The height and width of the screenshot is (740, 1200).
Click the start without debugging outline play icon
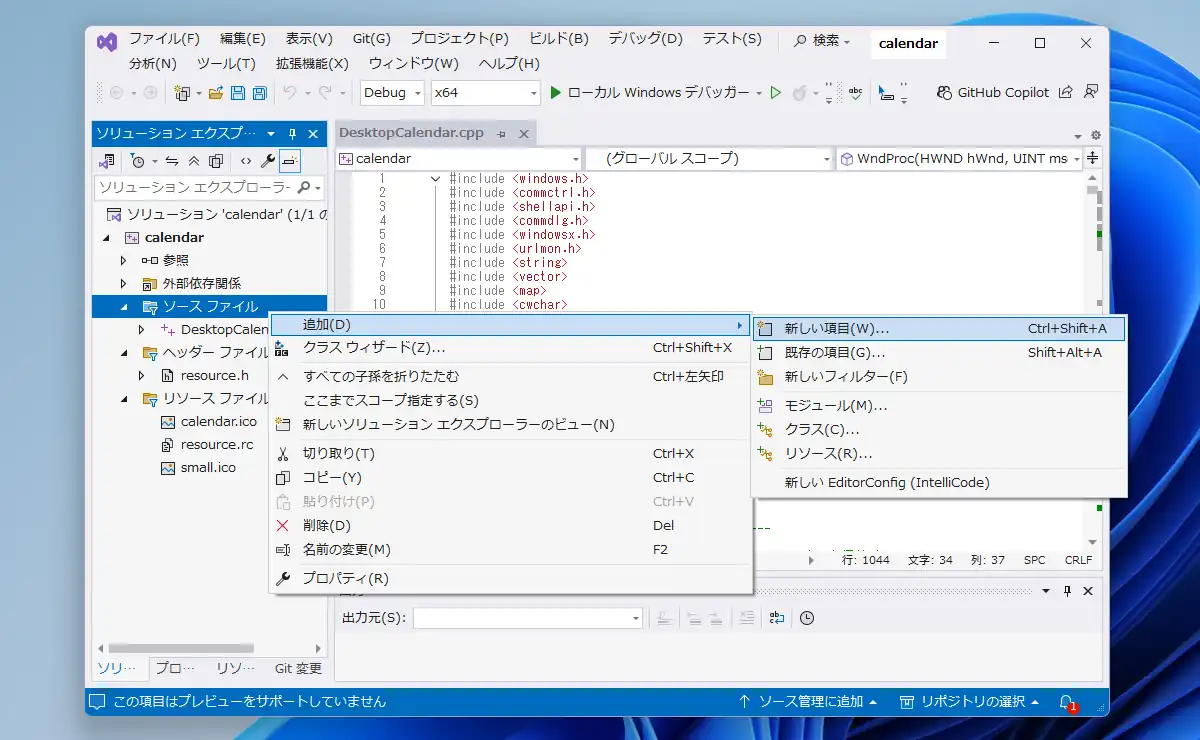coord(775,92)
